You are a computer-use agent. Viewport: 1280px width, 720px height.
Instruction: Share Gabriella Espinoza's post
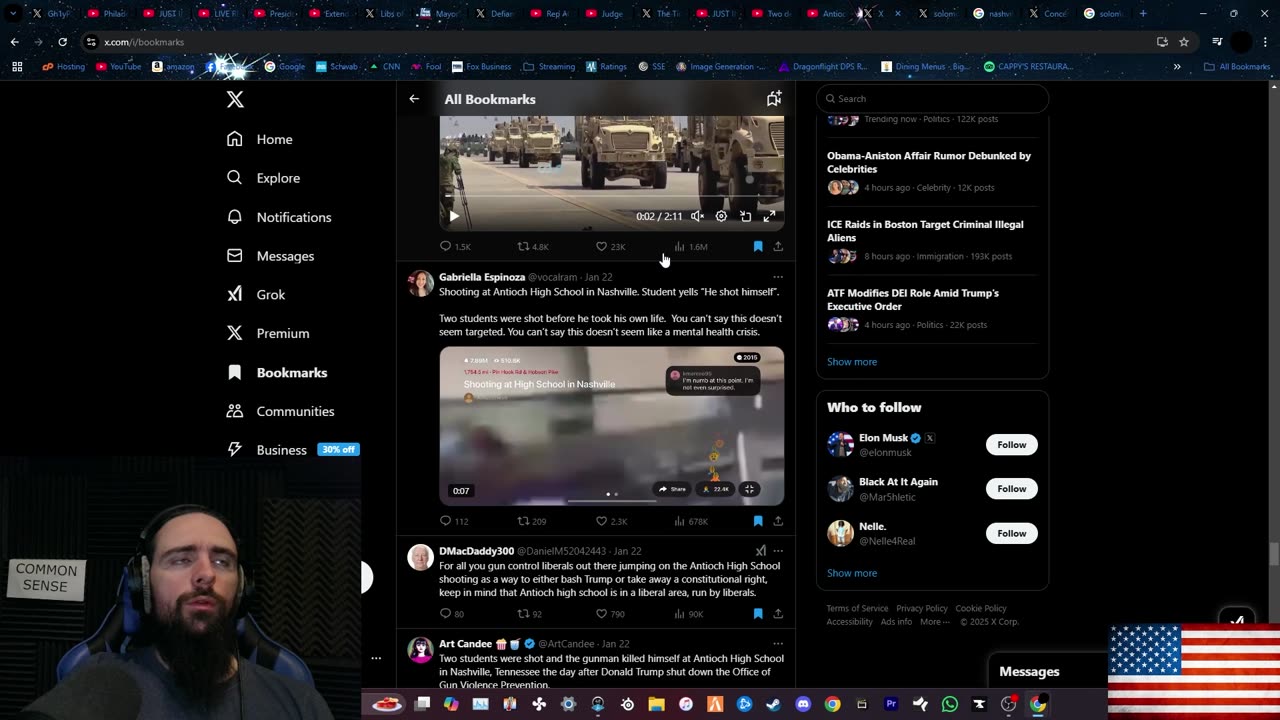(778, 521)
